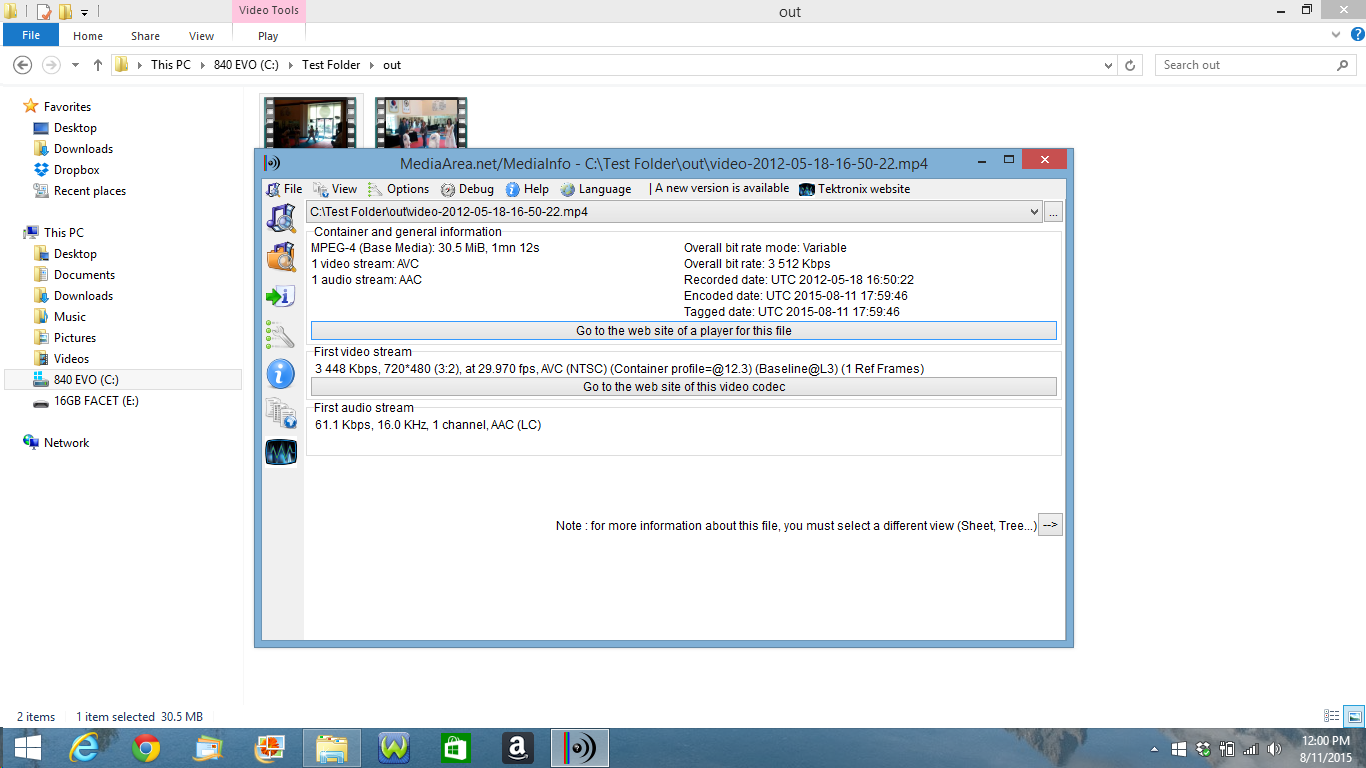Image resolution: width=1366 pixels, height=768 pixels.
Task: Click the MediaInfo icon on the taskbar
Action: (x=580, y=748)
